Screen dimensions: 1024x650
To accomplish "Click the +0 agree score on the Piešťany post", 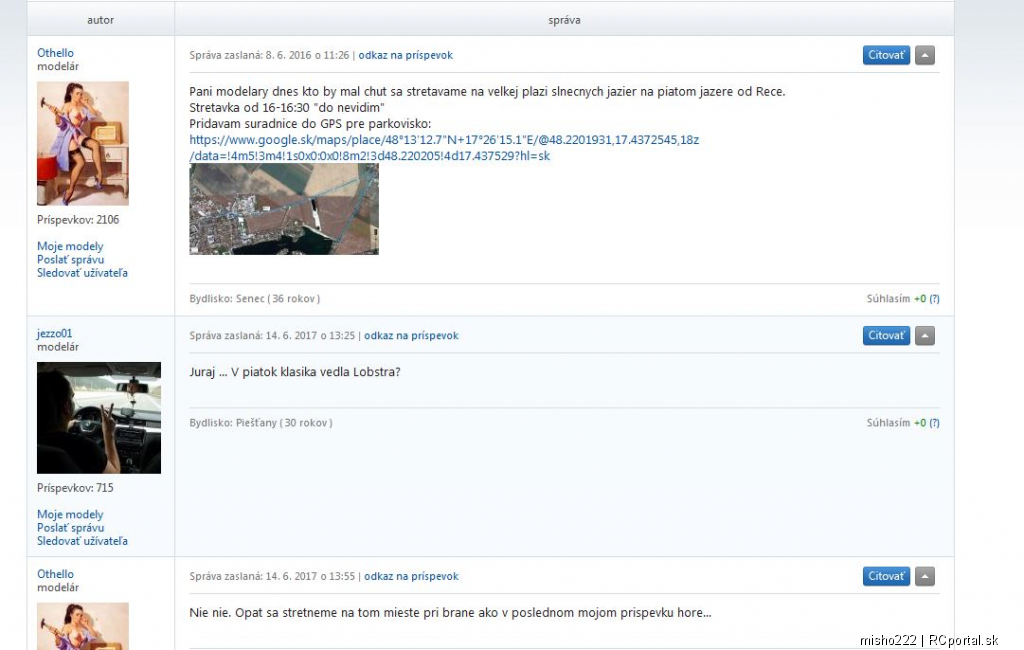I will click(920, 423).
